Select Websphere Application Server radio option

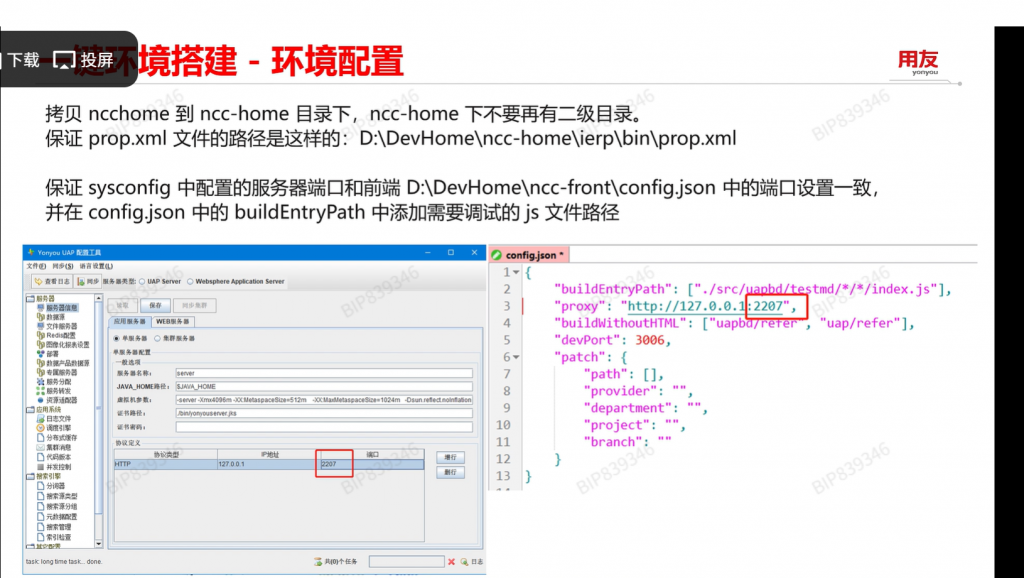click(x=190, y=282)
